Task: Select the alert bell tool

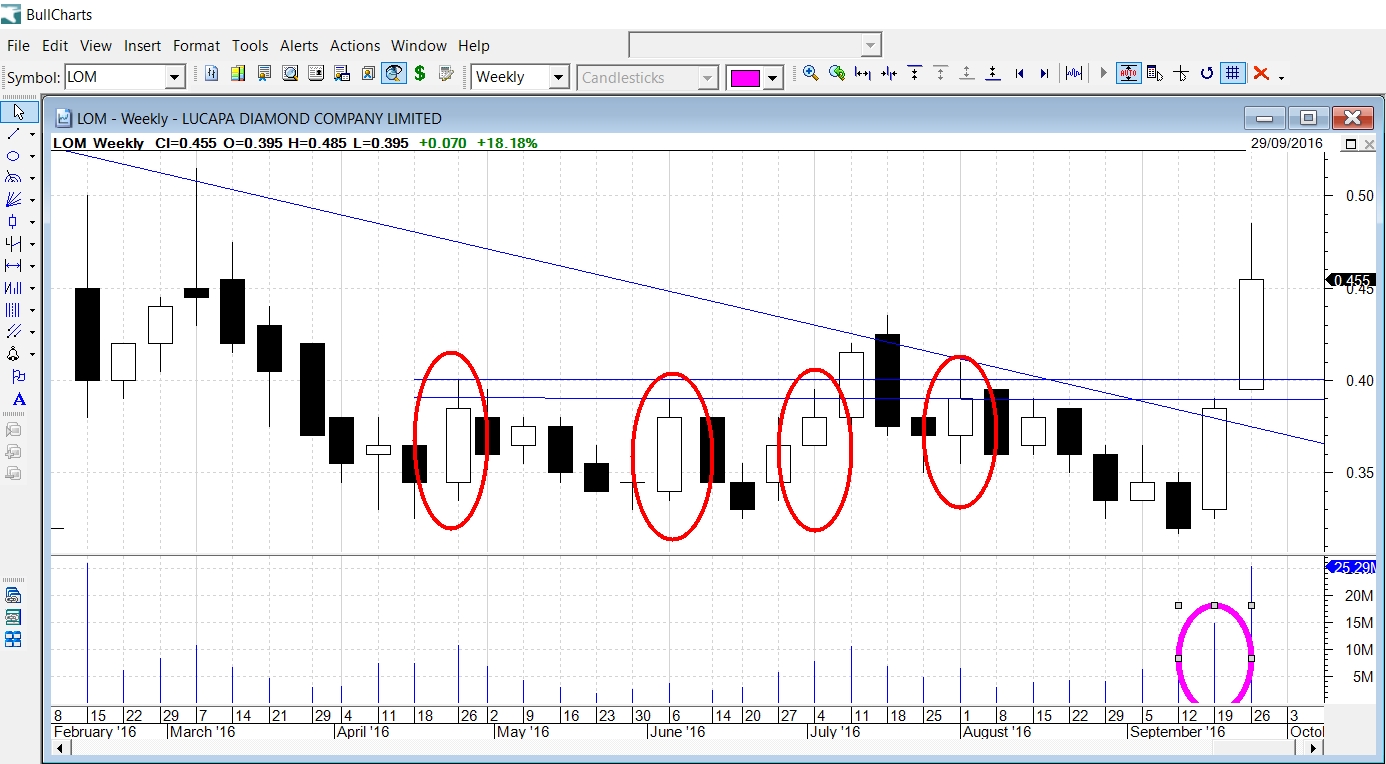Action: (x=14, y=354)
